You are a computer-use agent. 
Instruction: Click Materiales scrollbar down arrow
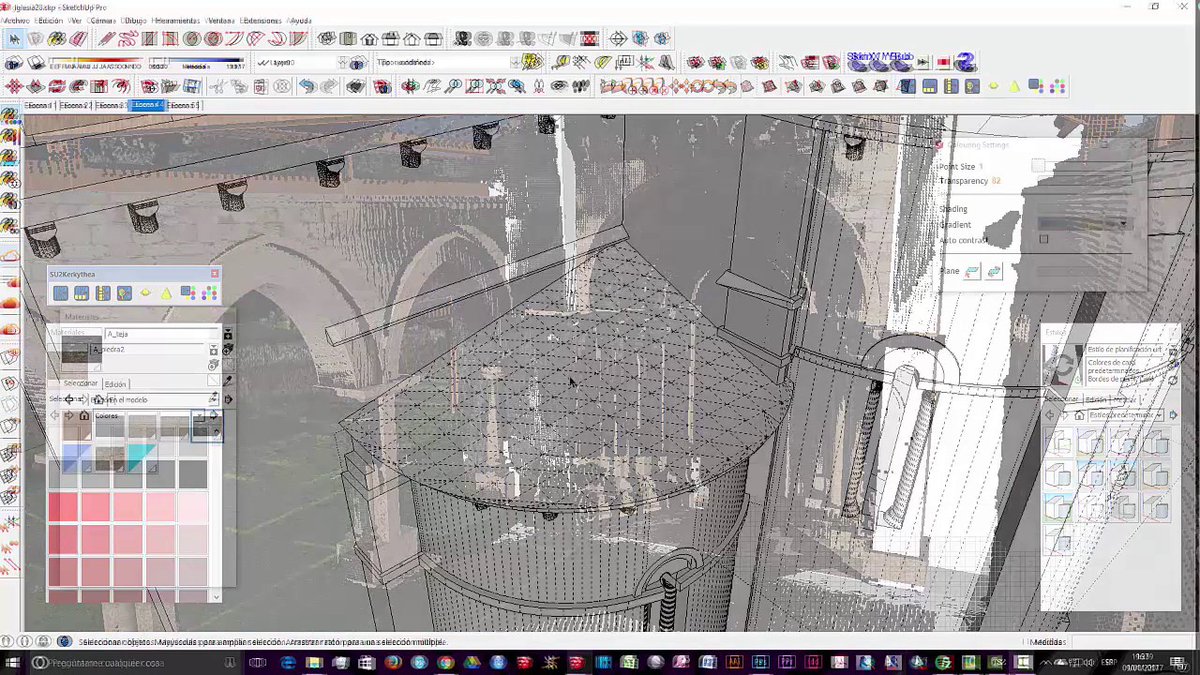pos(216,597)
